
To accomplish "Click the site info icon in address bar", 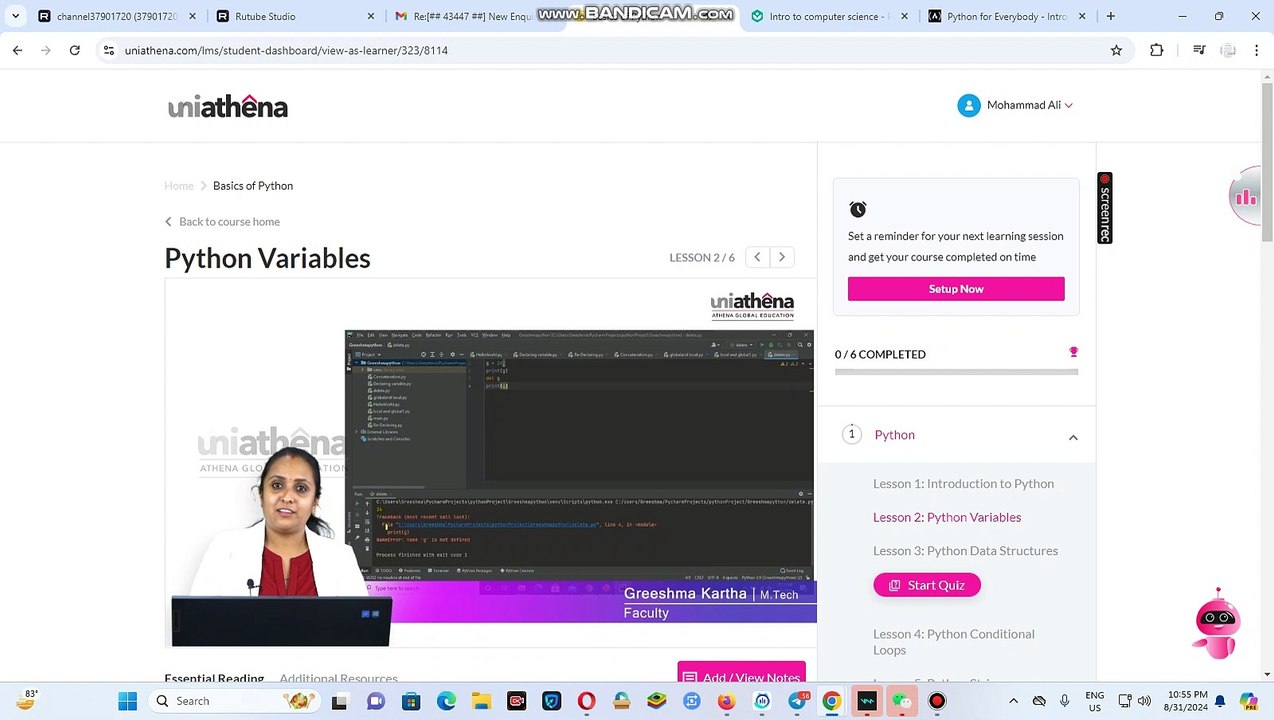I will point(108,50).
